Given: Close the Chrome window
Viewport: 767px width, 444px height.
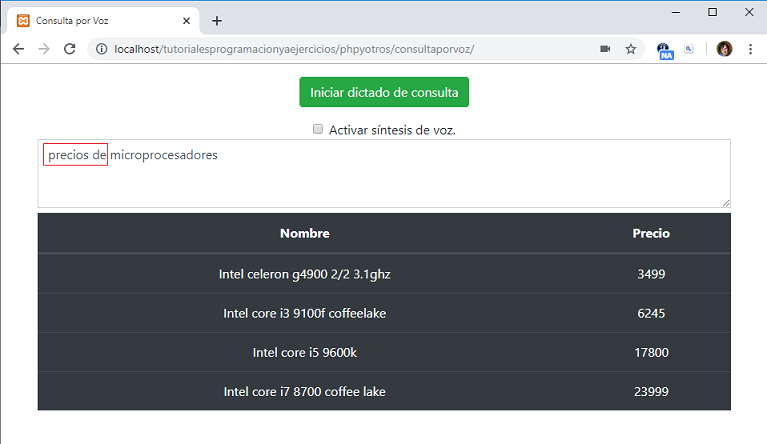Looking at the screenshot, I should pyautogui.click(x=749, y=12).
